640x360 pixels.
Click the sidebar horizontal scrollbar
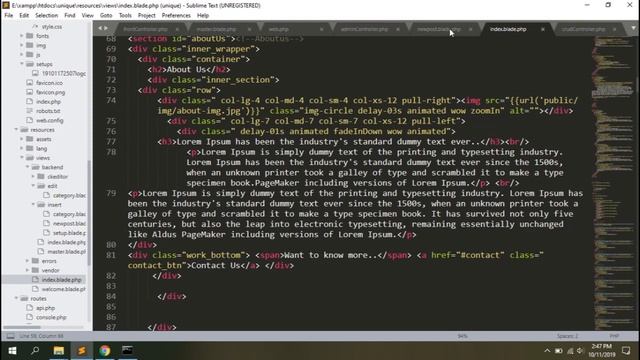point(22,327)
